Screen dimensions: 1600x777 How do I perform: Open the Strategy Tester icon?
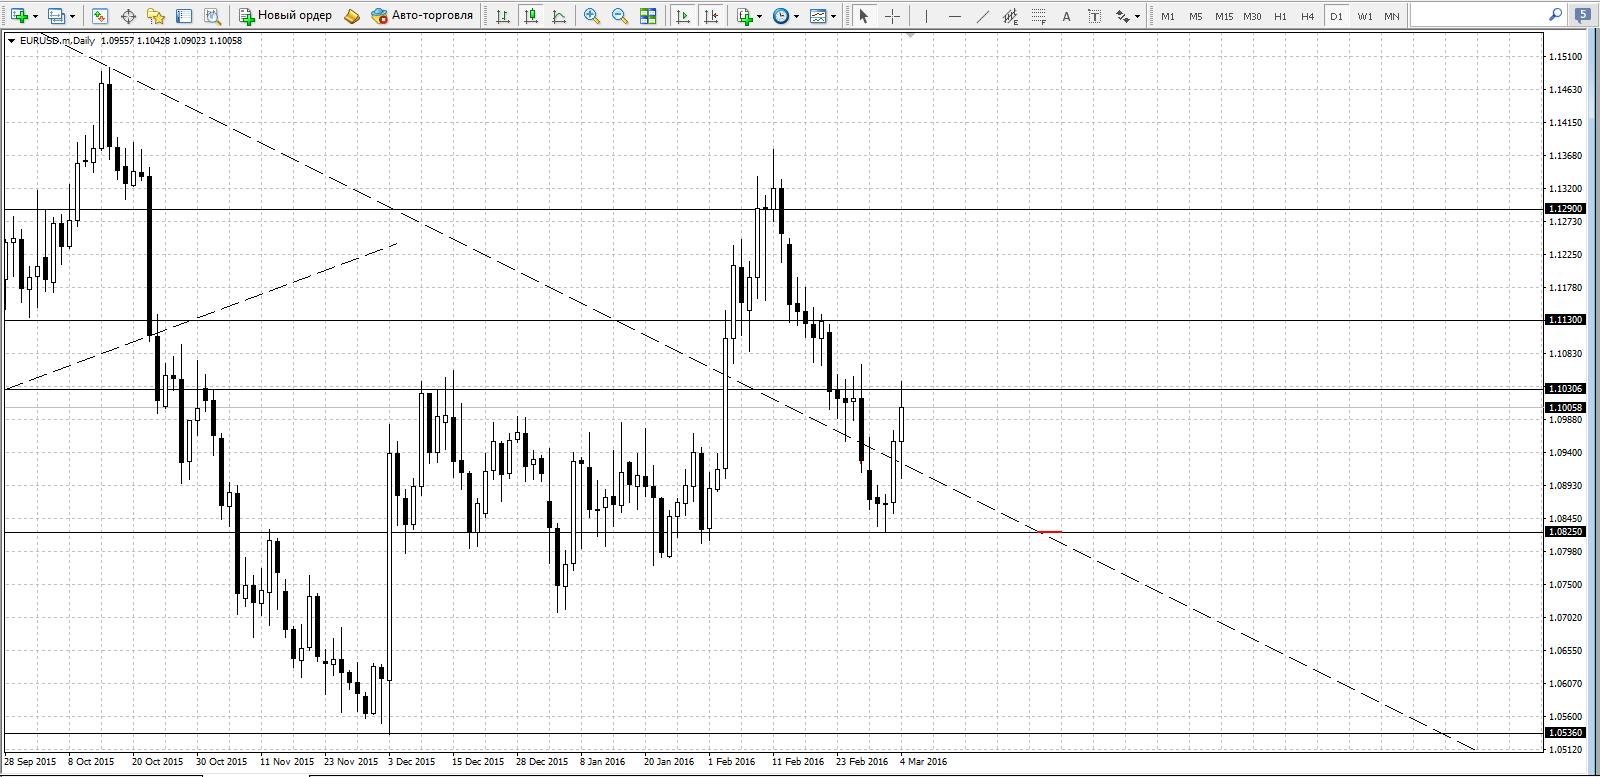[x=212, y=16]
